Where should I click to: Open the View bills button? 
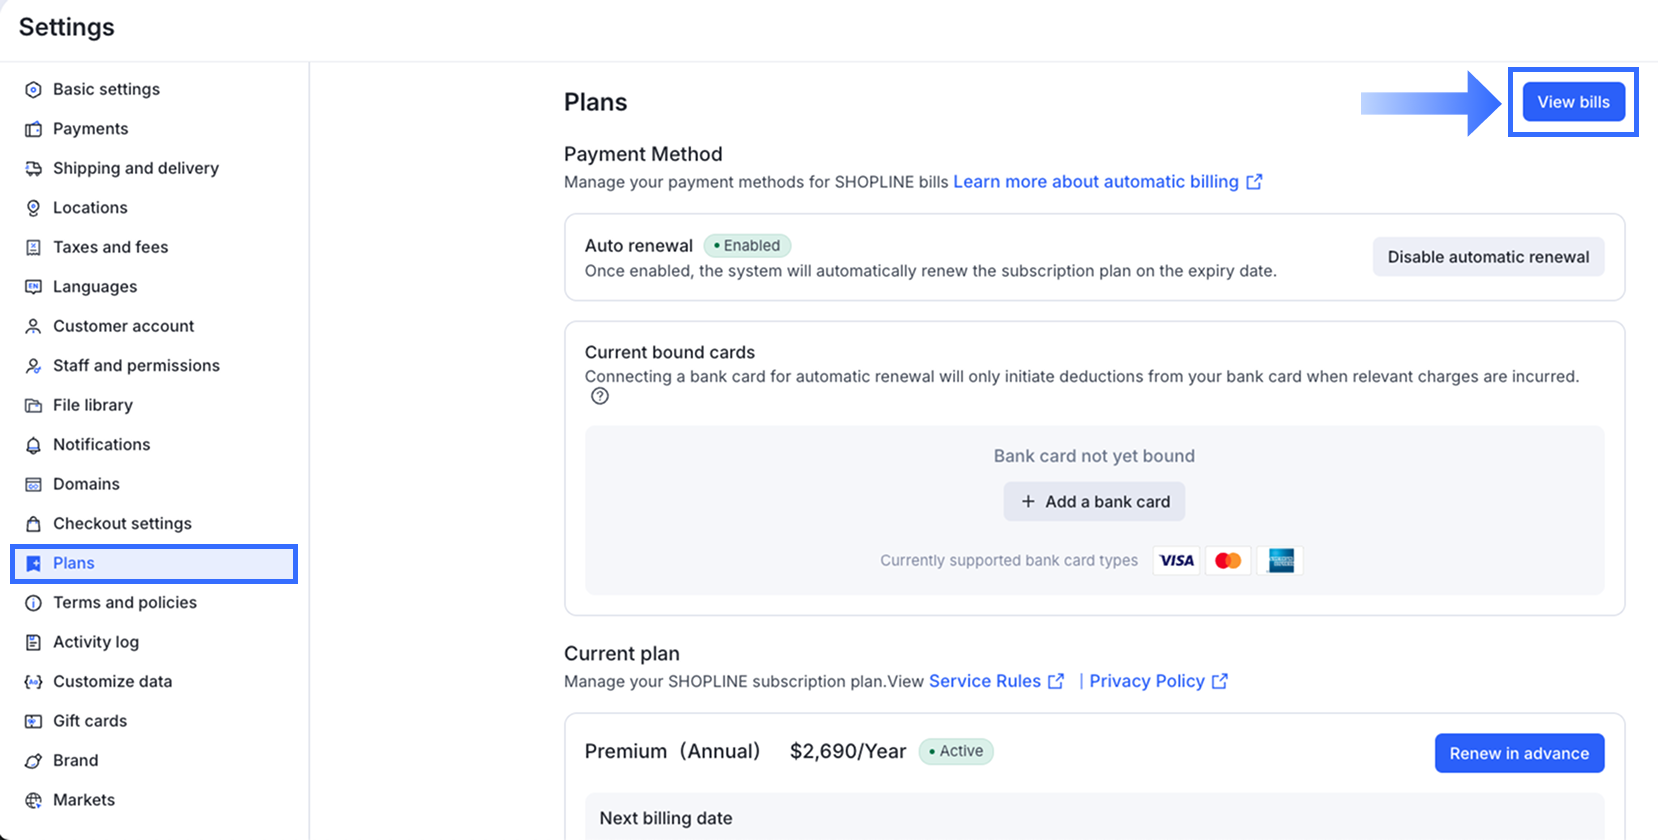[1573, 102]
